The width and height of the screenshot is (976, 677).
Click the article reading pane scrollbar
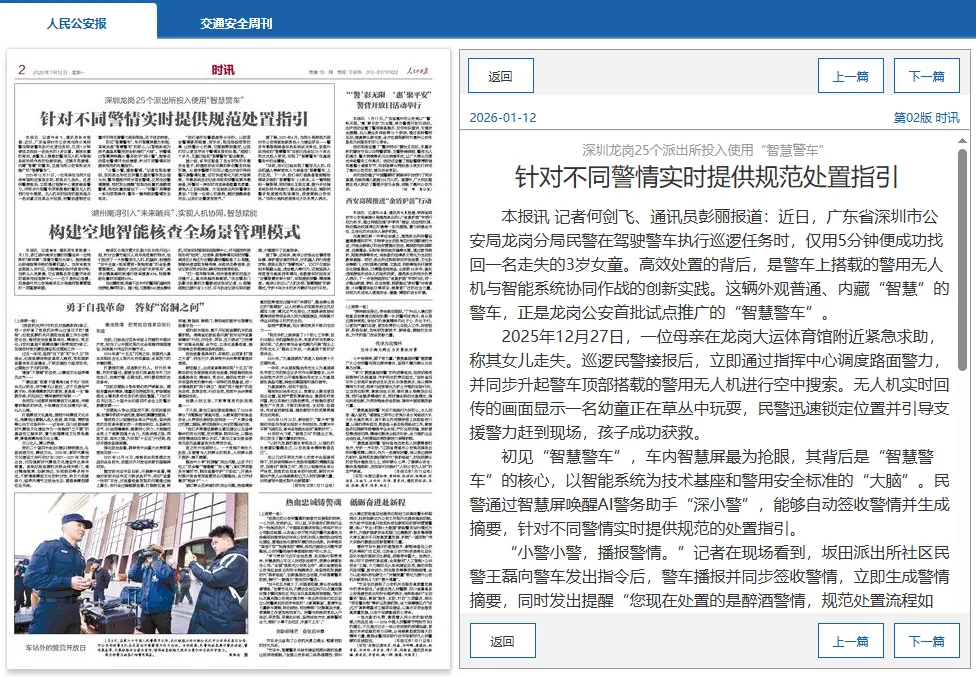(962, 260)
